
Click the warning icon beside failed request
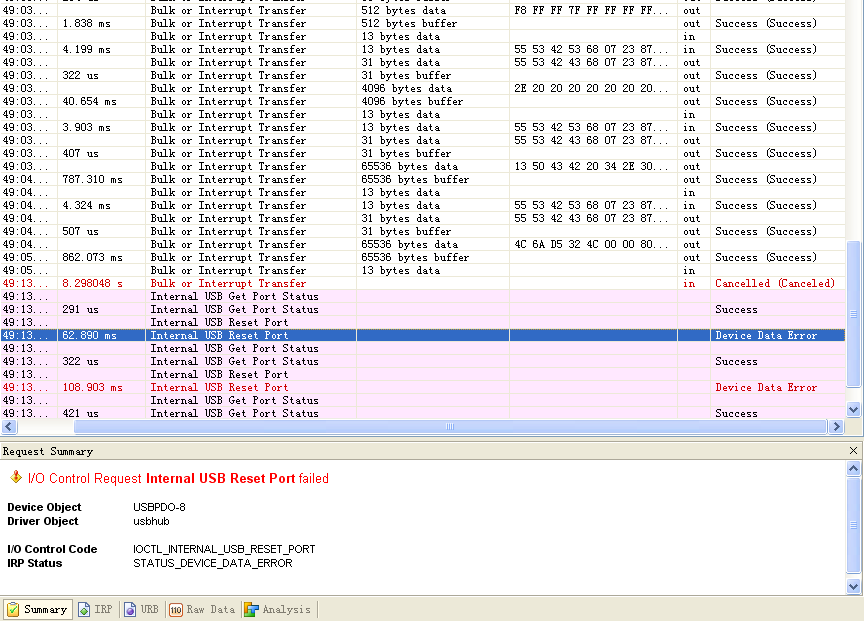16,477
